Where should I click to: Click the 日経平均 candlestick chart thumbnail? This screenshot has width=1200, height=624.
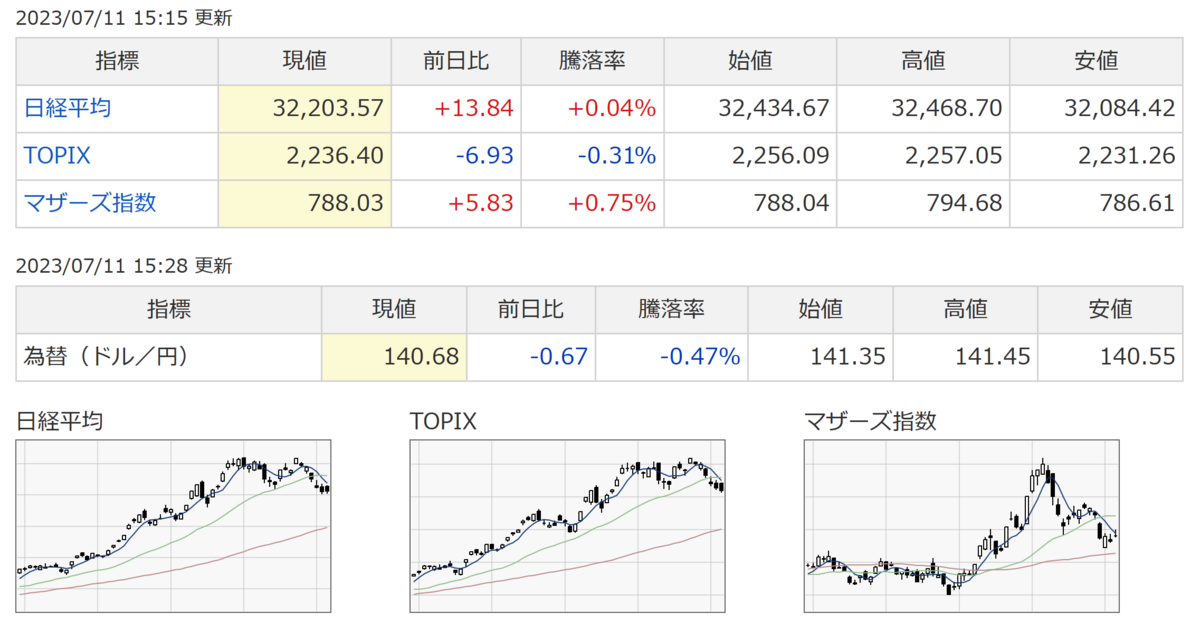(x=174, y=526)
